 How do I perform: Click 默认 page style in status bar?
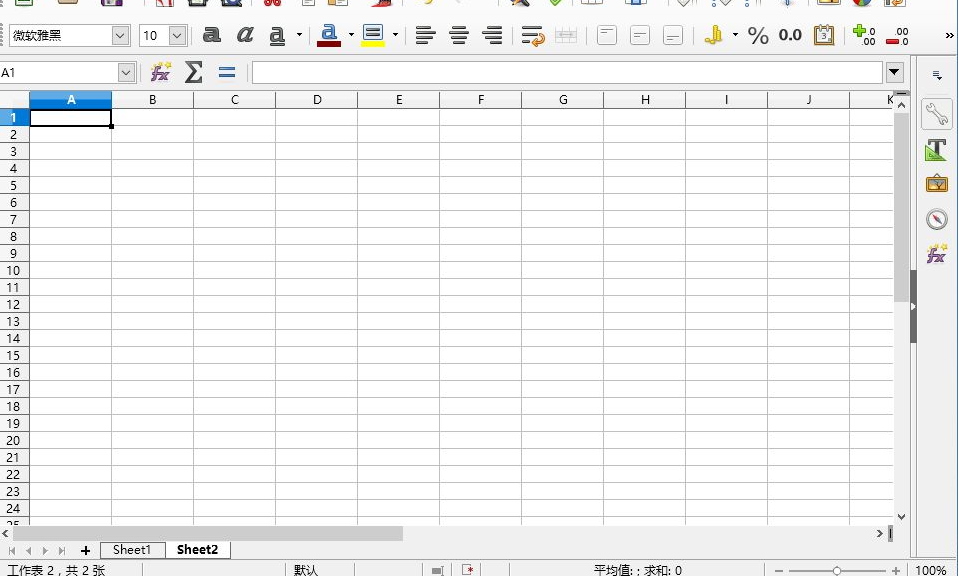pyautogui.click(x=306, y=571)
